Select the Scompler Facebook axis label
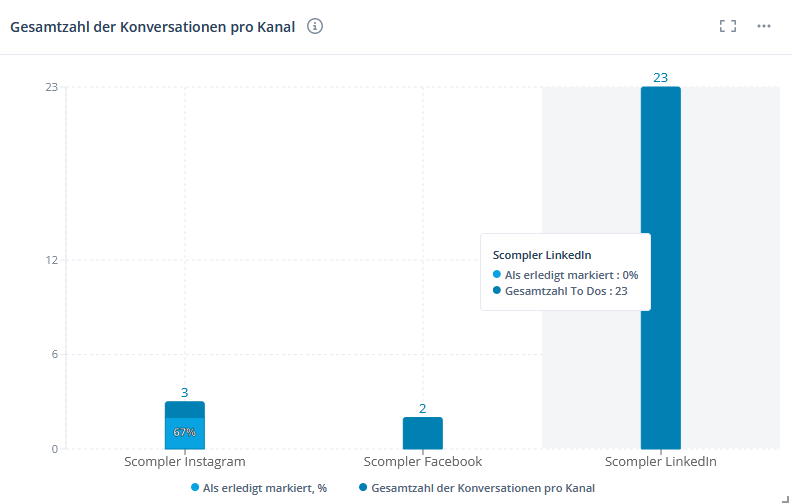The width and height of the screenshot is (792, 504). click(422, 462)
